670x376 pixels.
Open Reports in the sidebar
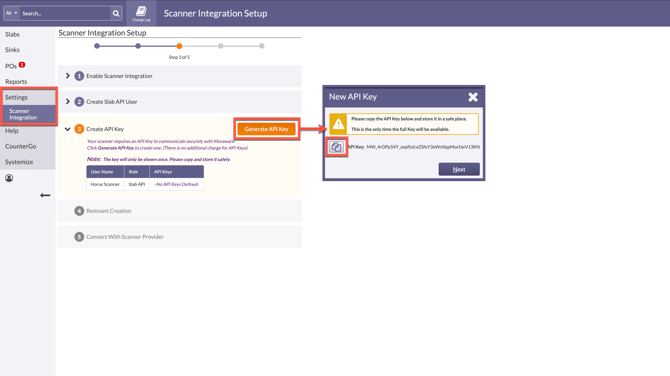[16, 81]
